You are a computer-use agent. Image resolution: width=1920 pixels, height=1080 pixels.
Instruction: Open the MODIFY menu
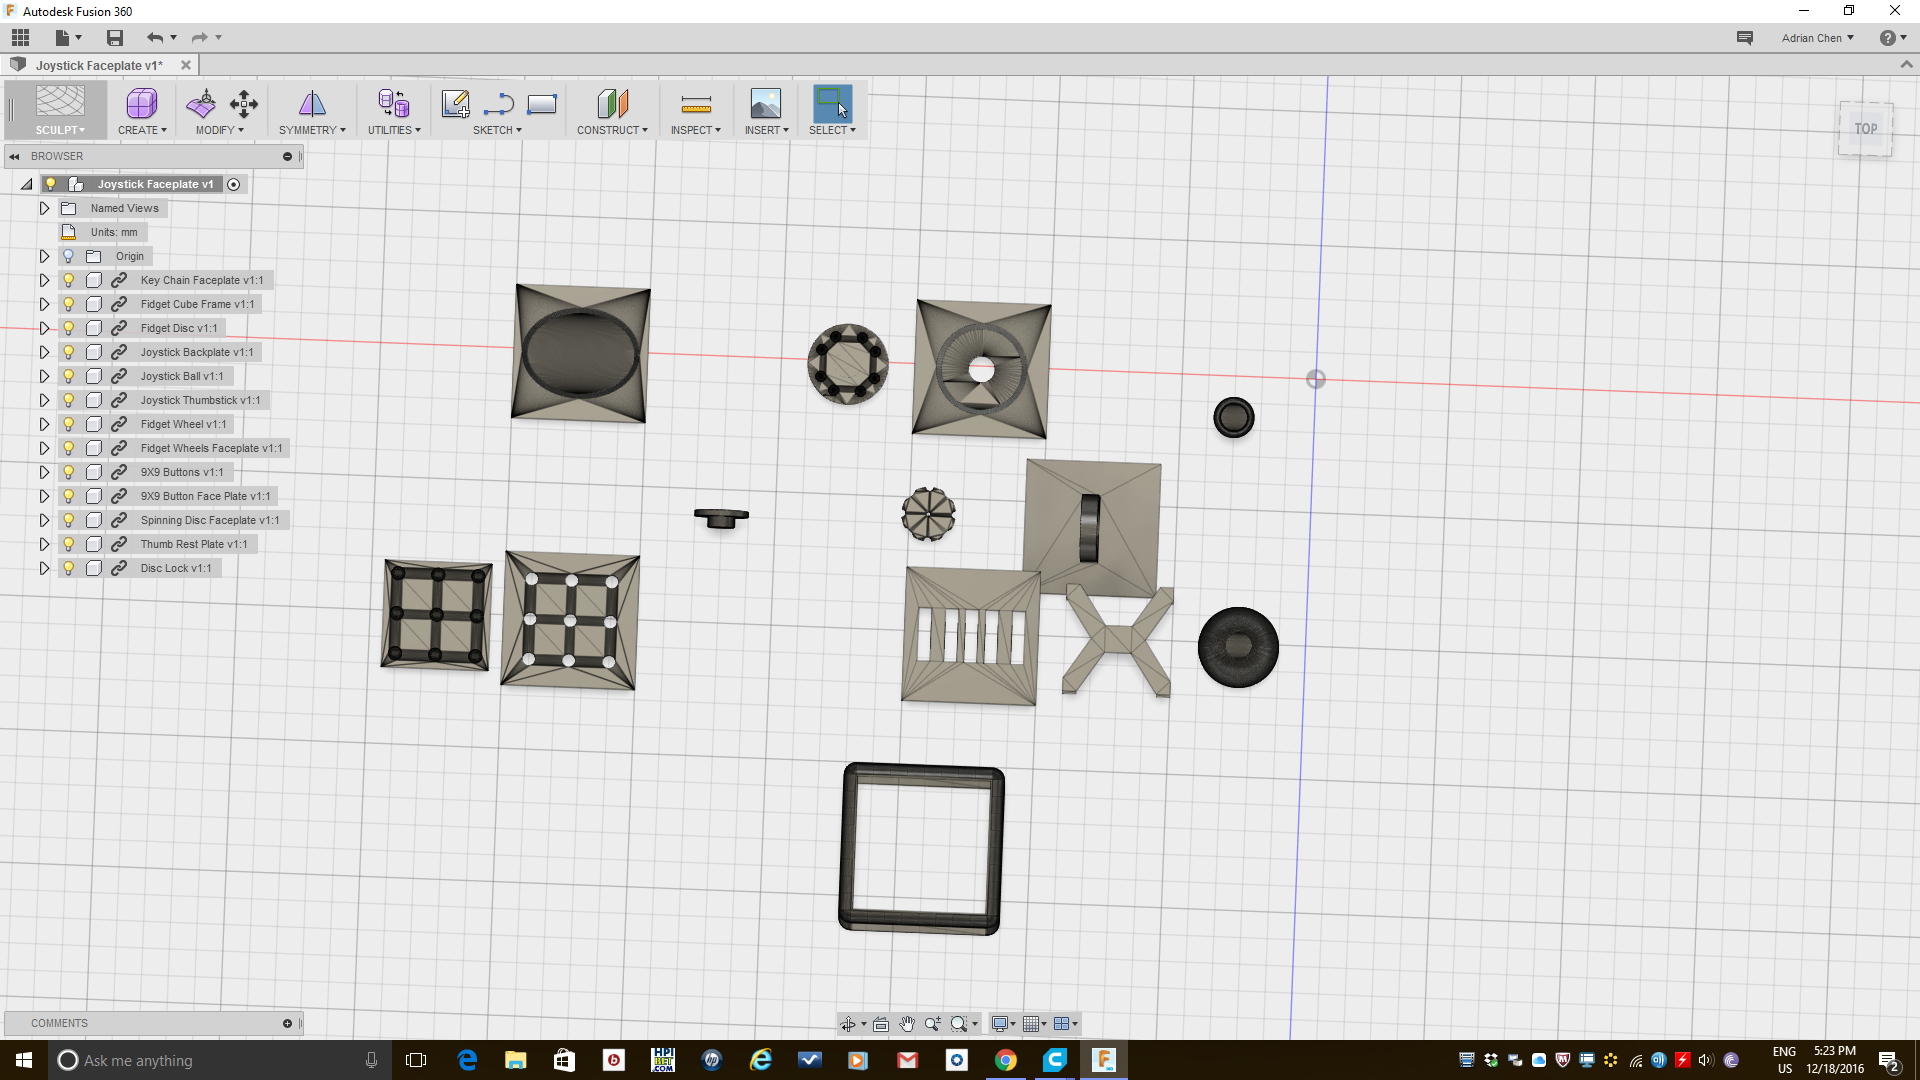[x=220, y=130]
